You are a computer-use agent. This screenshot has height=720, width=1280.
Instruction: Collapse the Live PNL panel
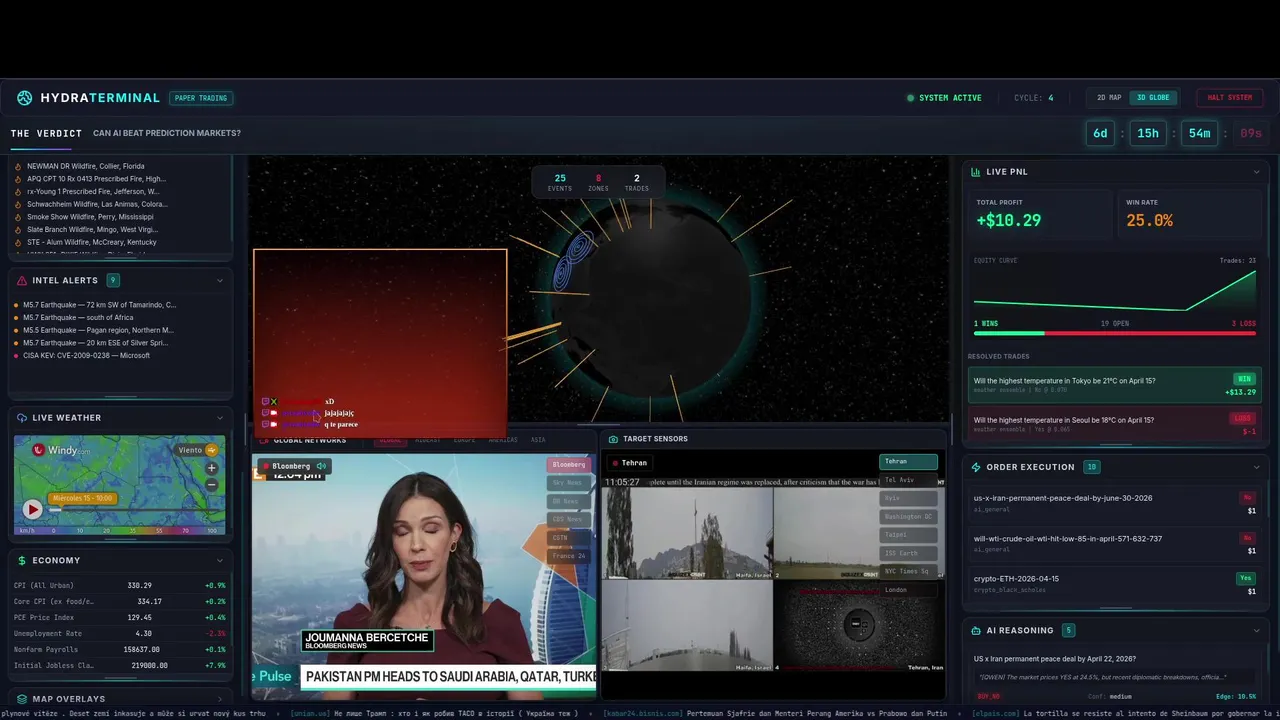click(1257, 172)
